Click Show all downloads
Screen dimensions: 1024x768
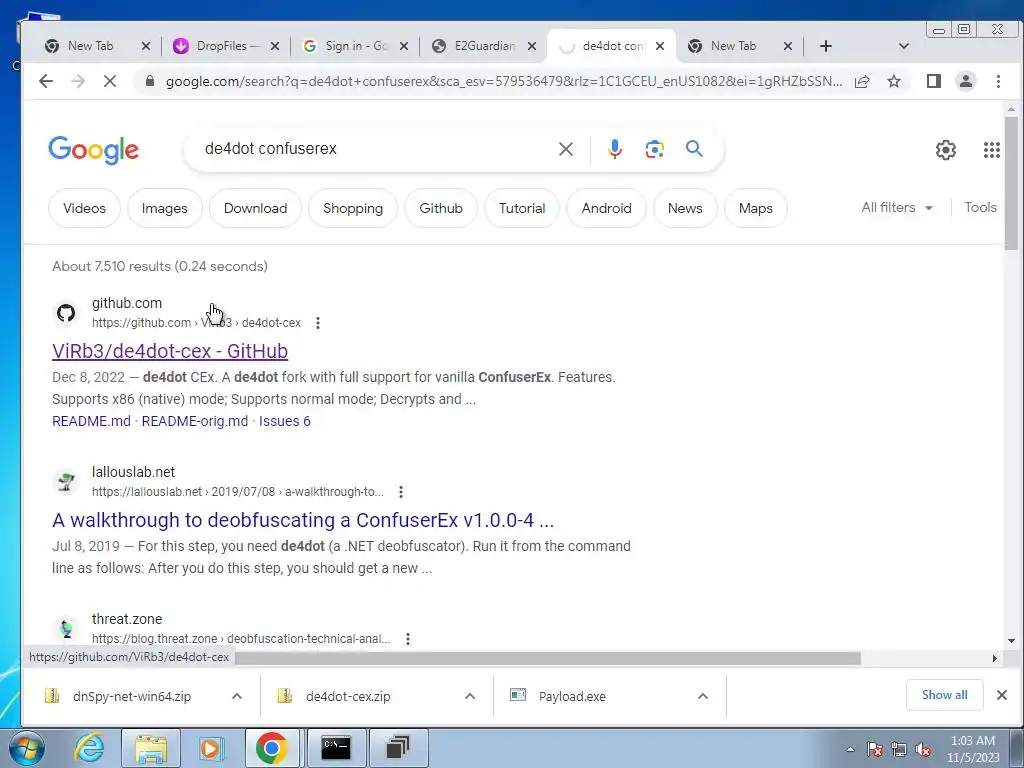[944, 695]
